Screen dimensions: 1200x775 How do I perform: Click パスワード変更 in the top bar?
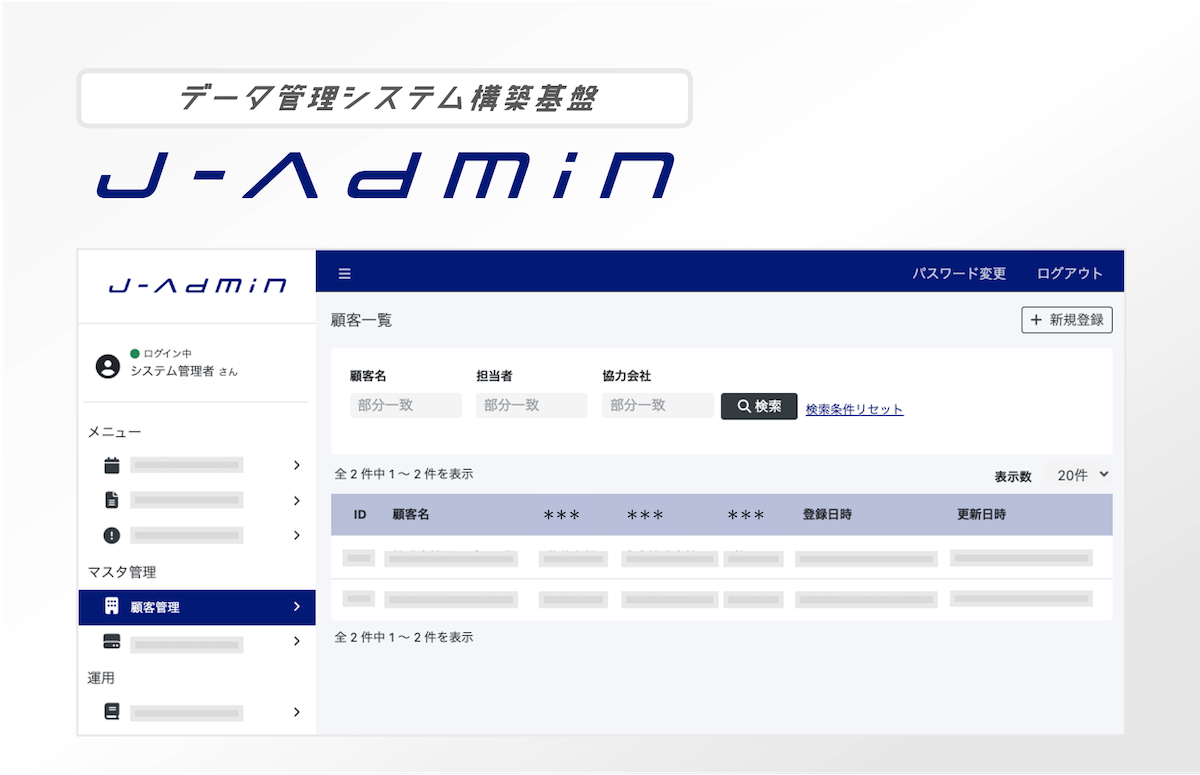tap(958, 274)
